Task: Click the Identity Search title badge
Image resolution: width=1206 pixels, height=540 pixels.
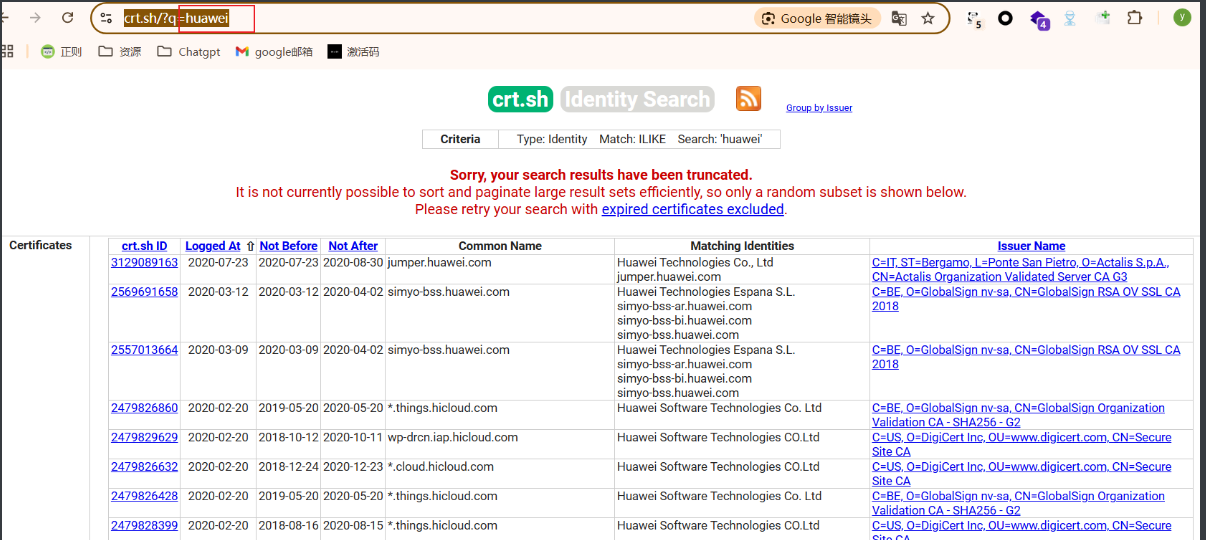Action: pyautogui.click(x=637, y=99)
